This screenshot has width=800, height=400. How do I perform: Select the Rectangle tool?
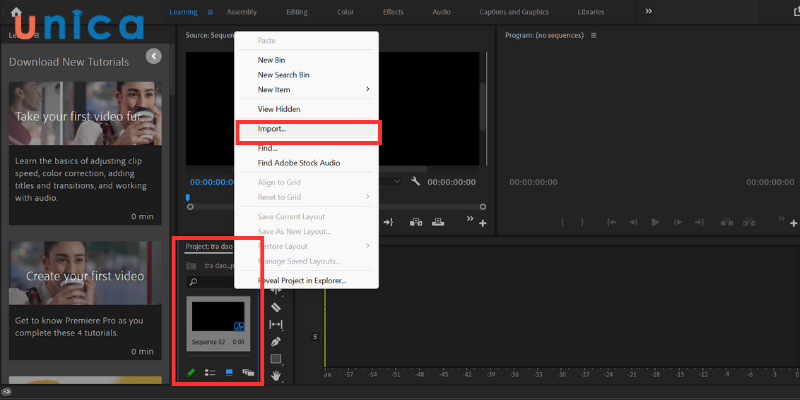[x=276, y=359]
